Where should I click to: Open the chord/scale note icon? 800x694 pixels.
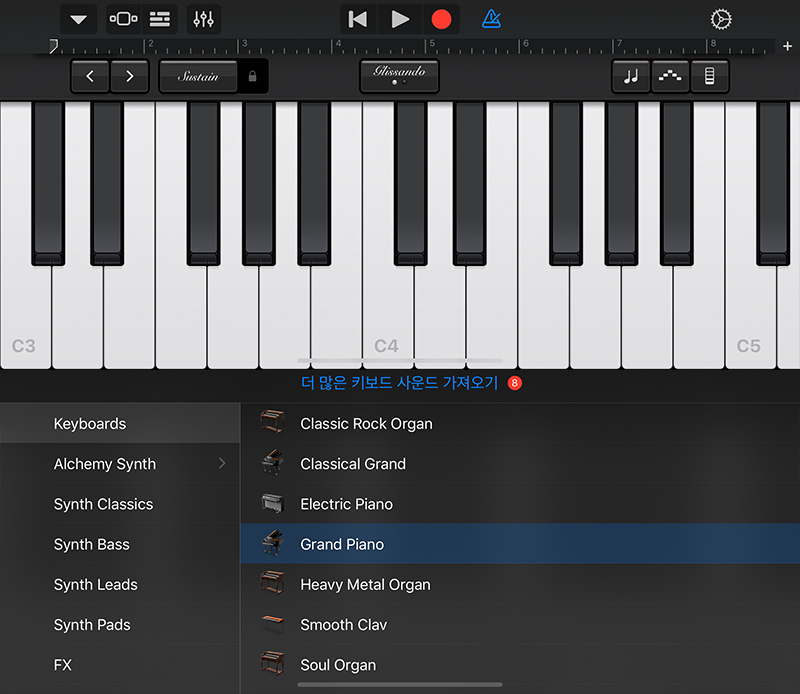631,76
